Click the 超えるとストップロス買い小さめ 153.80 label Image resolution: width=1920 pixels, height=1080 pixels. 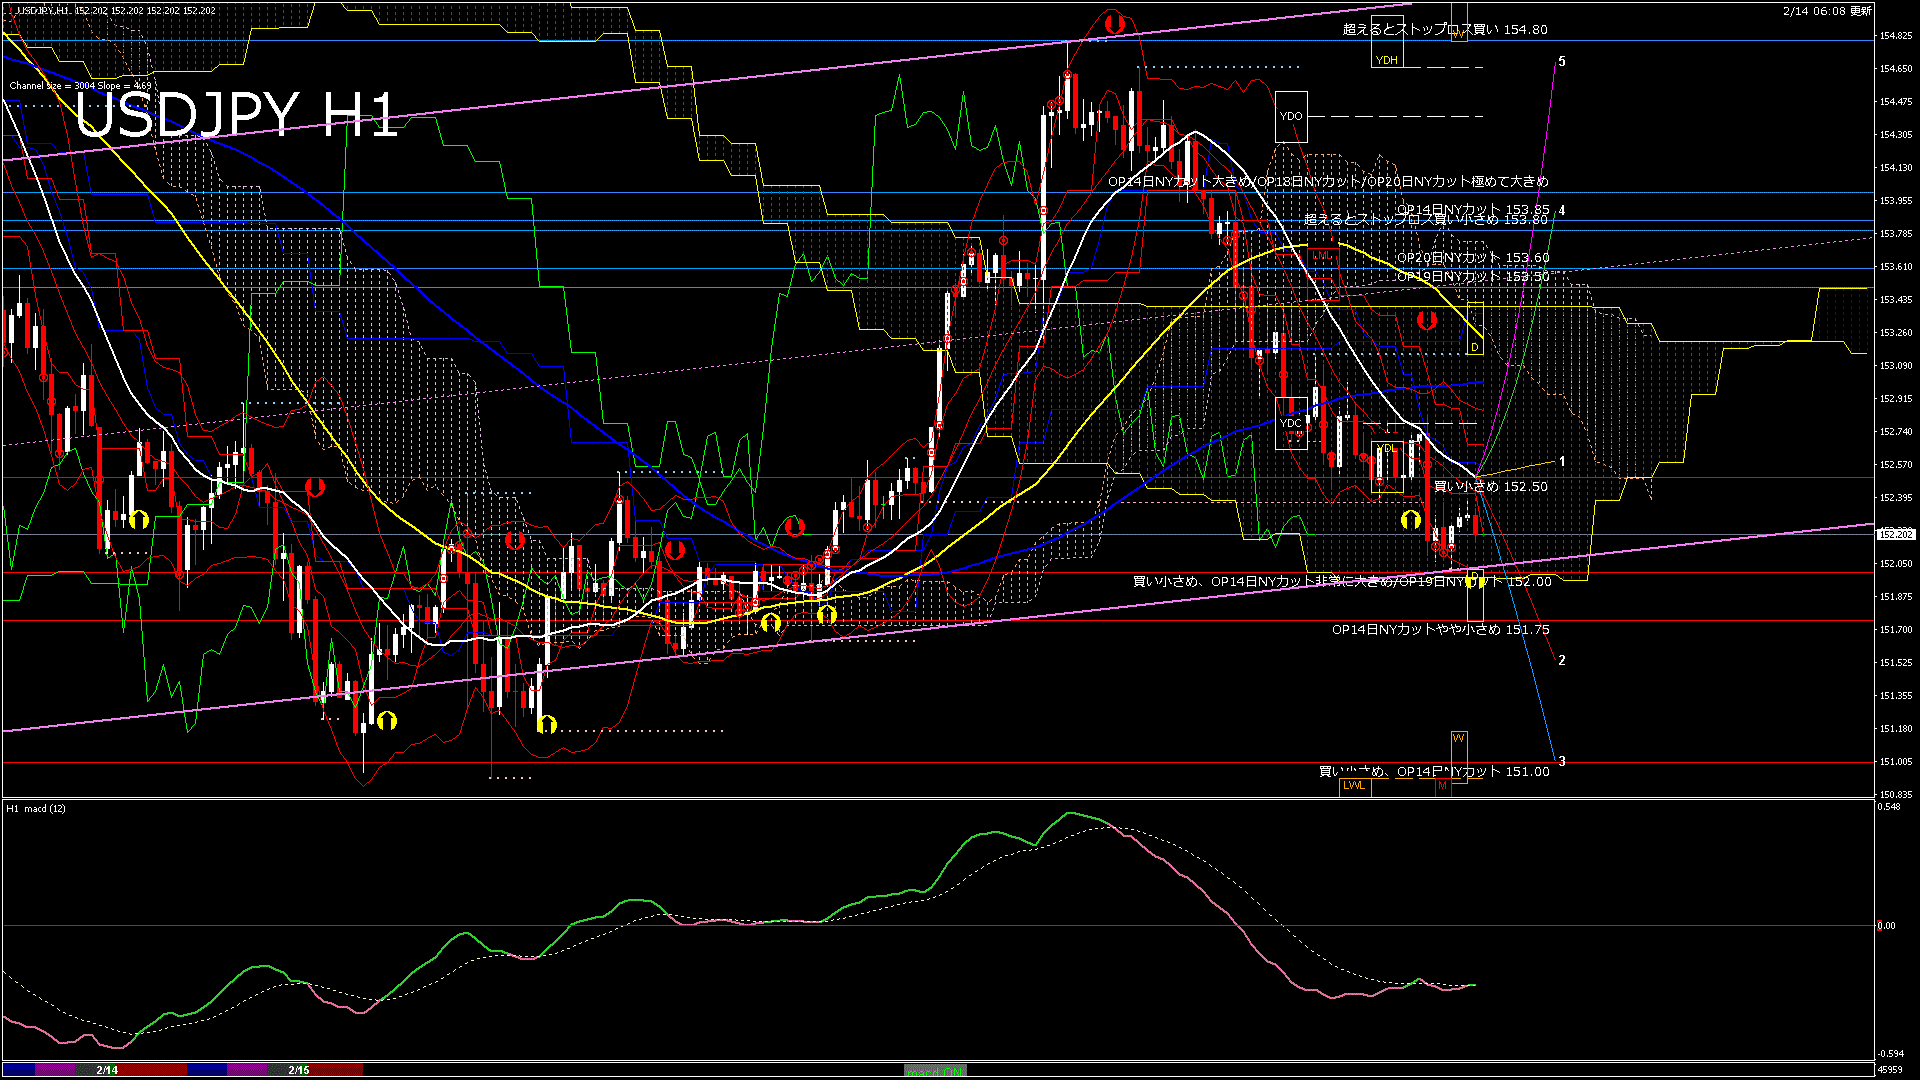pyautogui.click(x=1426, y=219)
